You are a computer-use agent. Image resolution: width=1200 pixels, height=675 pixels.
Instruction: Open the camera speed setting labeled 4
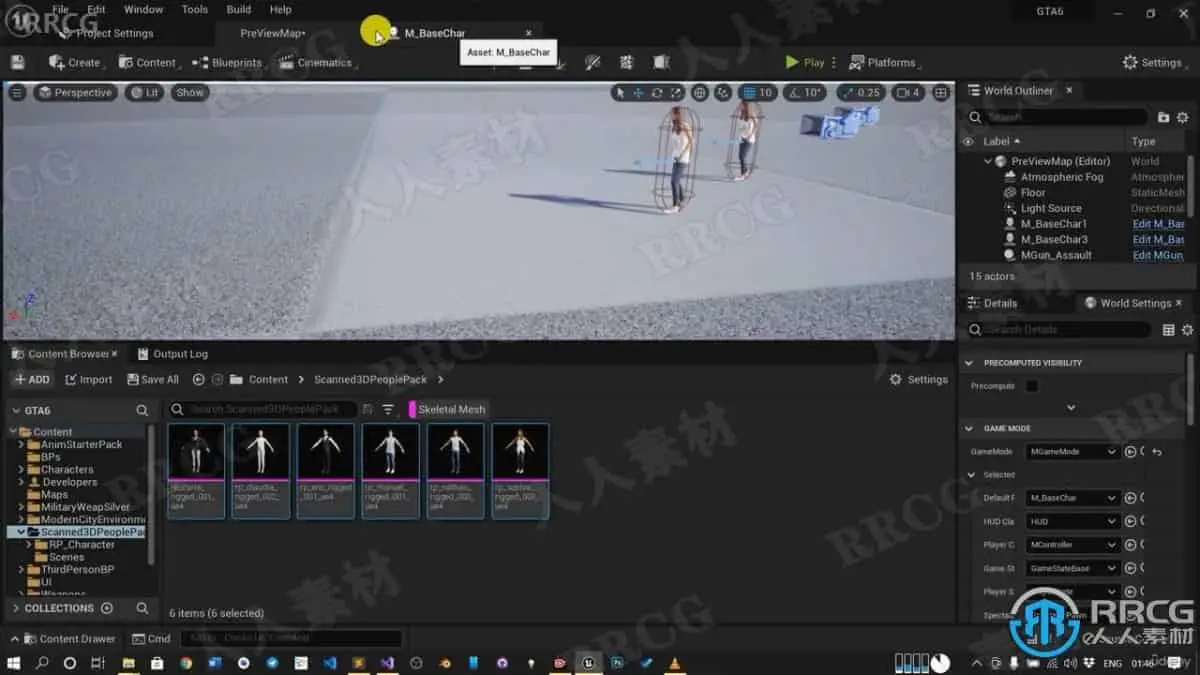[908, 92]
